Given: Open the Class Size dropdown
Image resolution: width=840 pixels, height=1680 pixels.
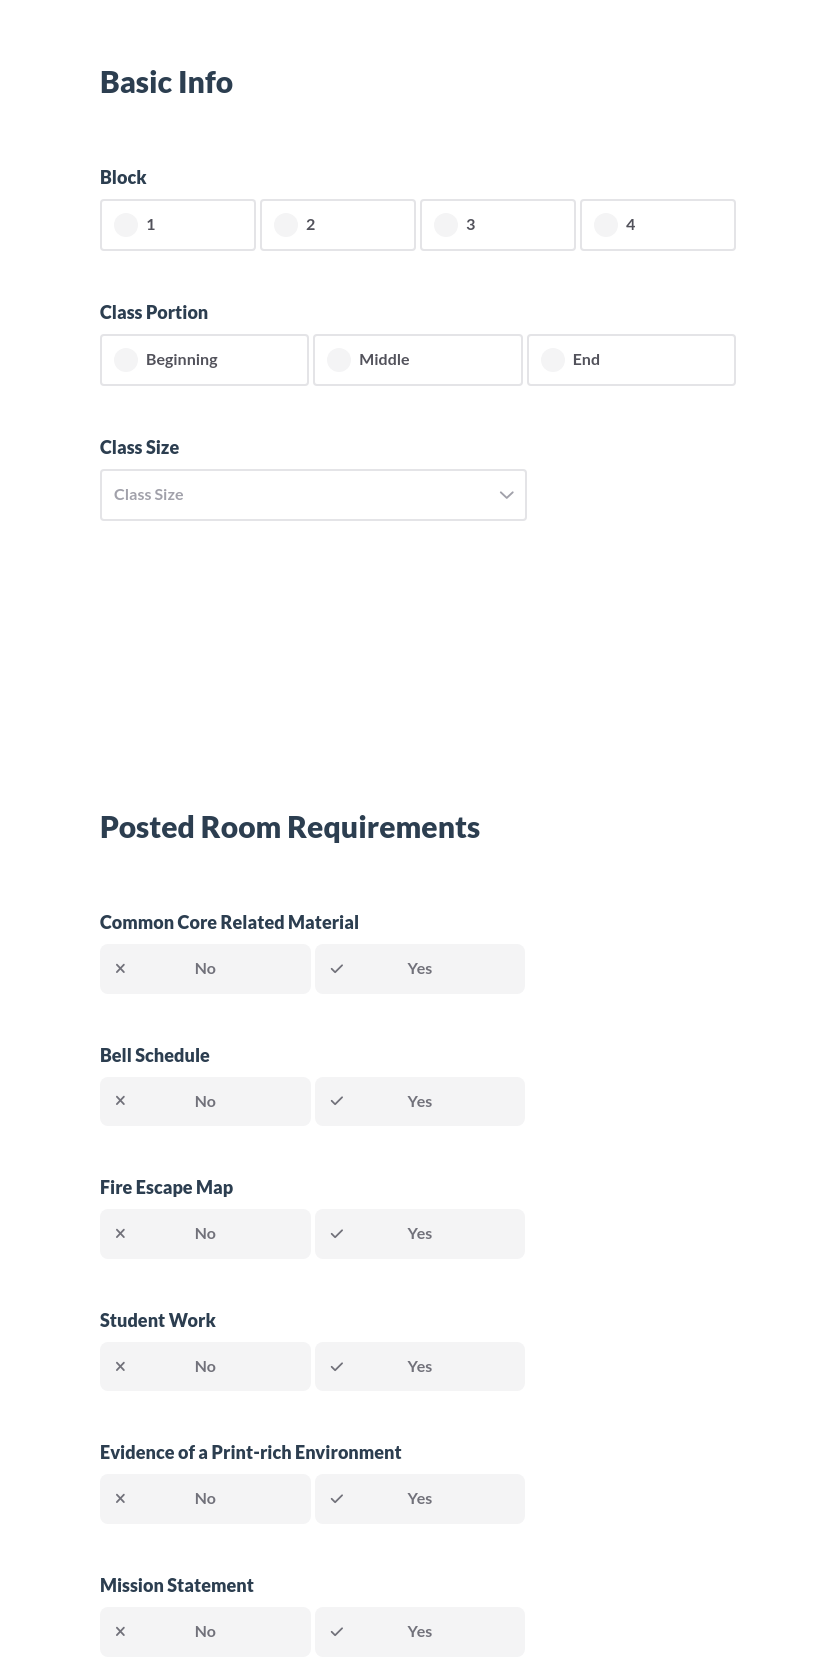Looking at the screenshot, I should (313, 494).
